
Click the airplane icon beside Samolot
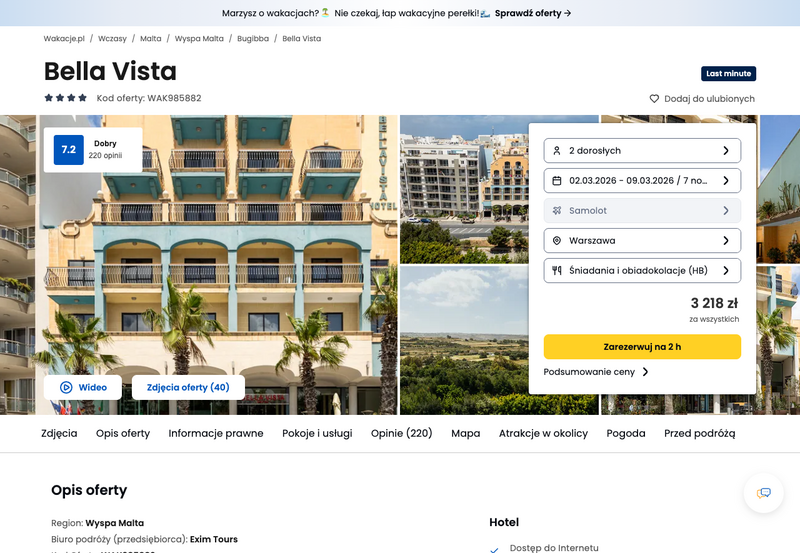click(x=557, y=211)
